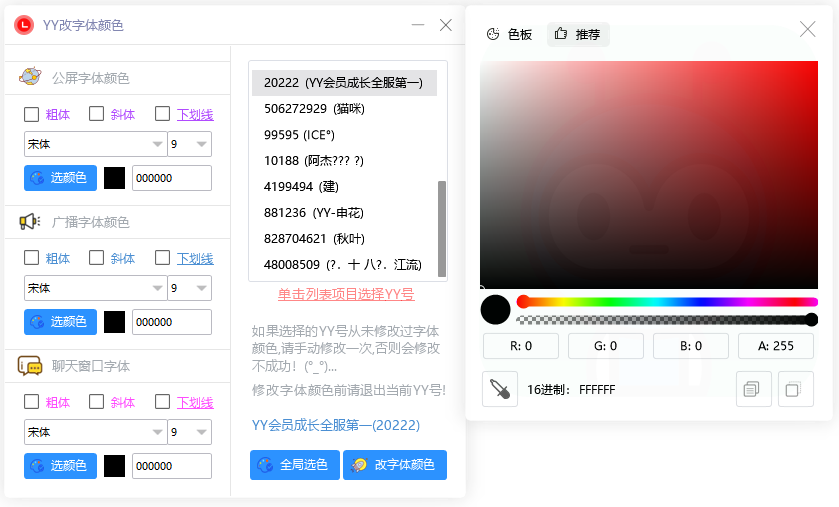
Task: Click the A: 255 value field
Action: click(x=776, y=346)
